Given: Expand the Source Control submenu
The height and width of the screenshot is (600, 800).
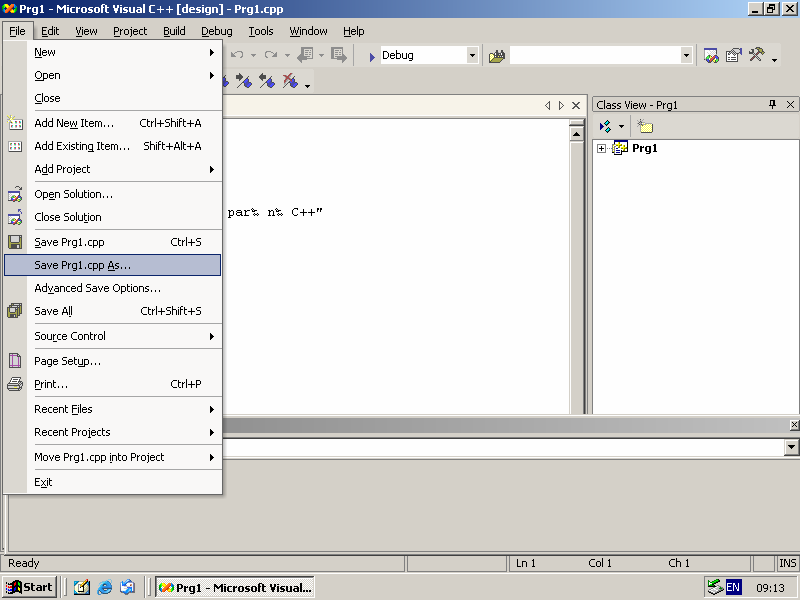Looking at the screenshot, I should [x=113, y=336].
